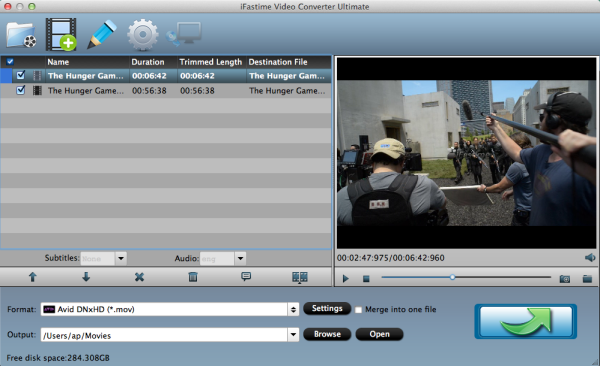Uncheck the 00:06:42 Hunger Games item

(21, 75)
